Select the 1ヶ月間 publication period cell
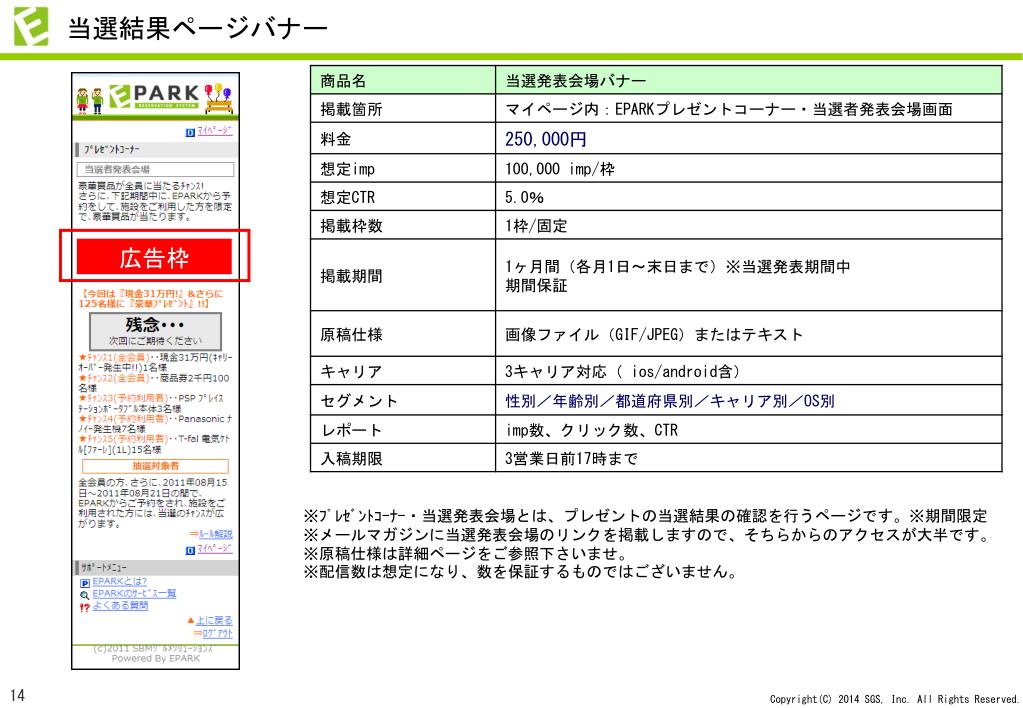This screenshot has height=708, width=1023. coord(748,275)
